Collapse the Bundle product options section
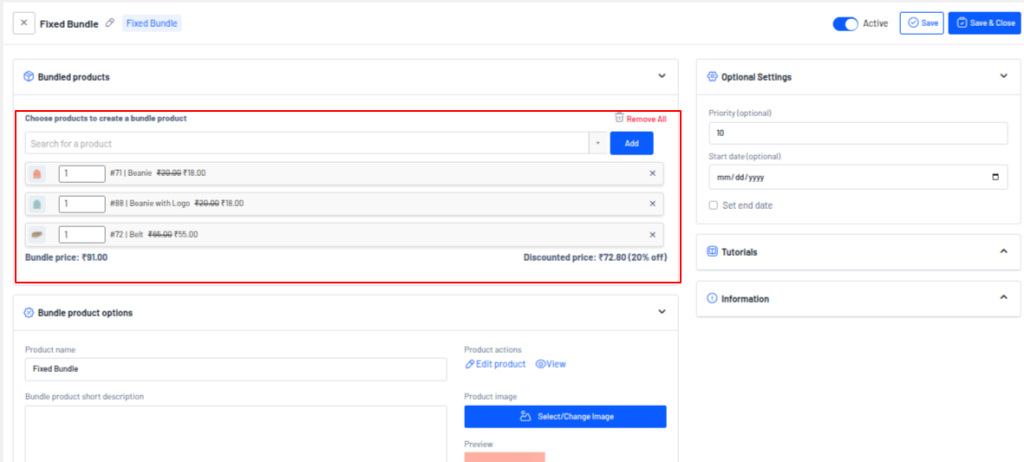Image resolution: width=1024 pixels, height=462 pixels. pyautogui.click(x=661, y=312)
